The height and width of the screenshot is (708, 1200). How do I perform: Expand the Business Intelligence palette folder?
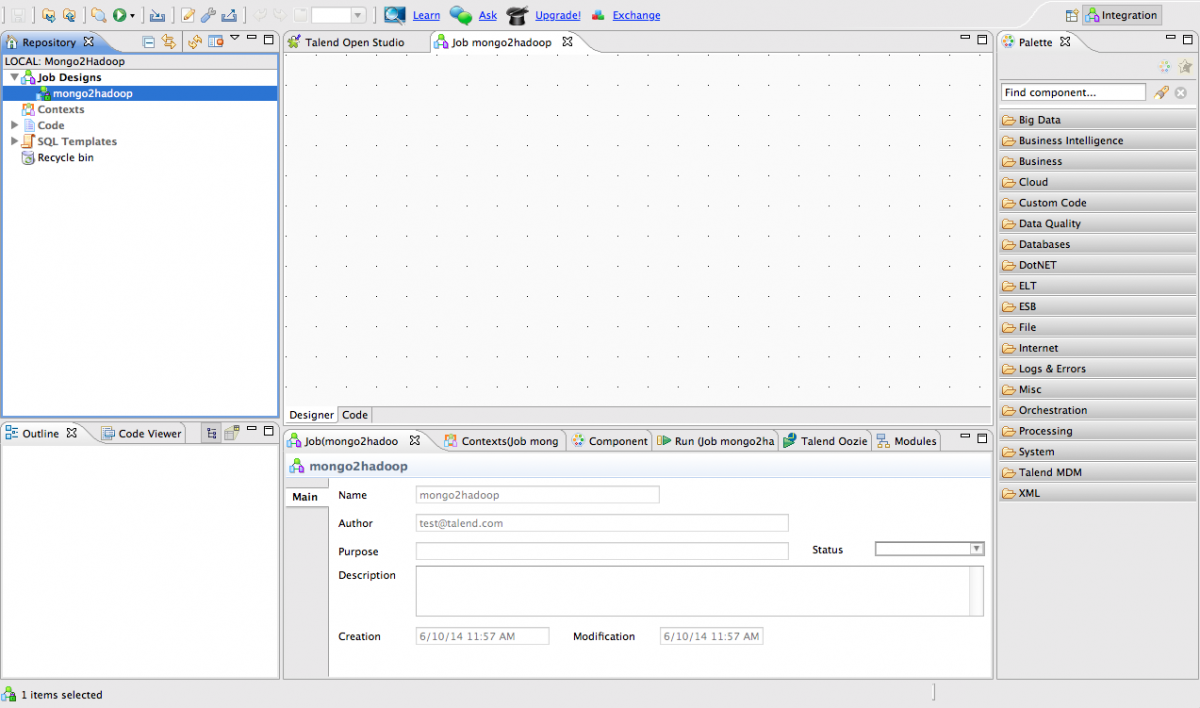coord(1097,141)
